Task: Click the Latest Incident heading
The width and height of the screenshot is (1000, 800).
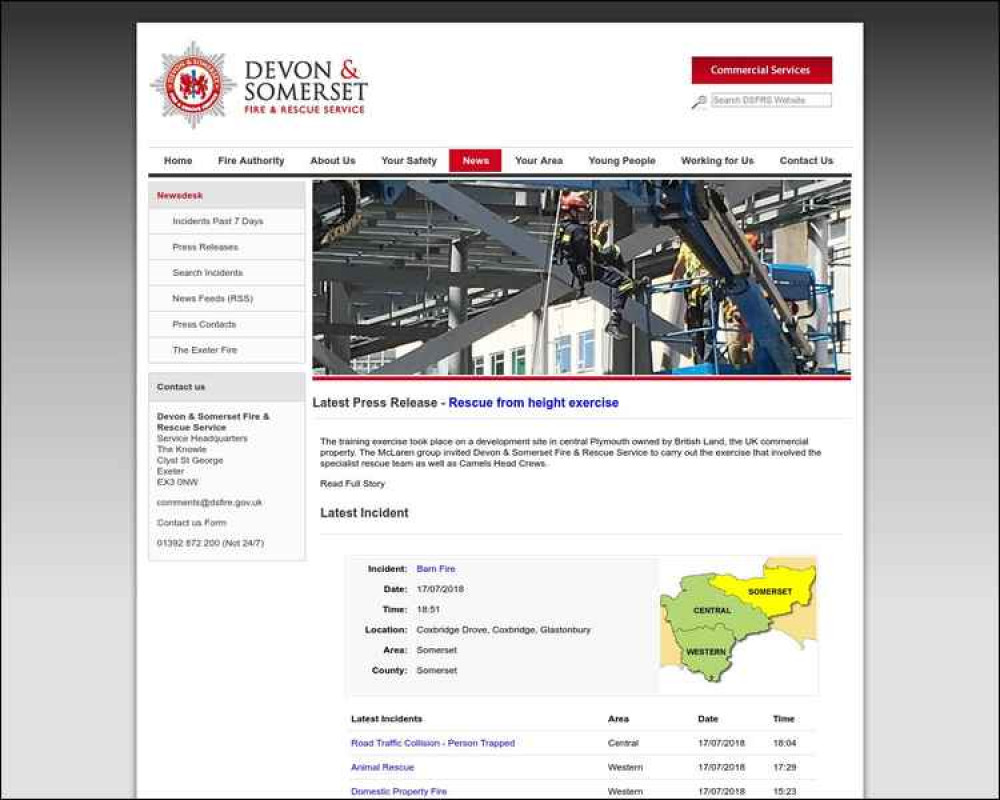Action: [364, 513]
